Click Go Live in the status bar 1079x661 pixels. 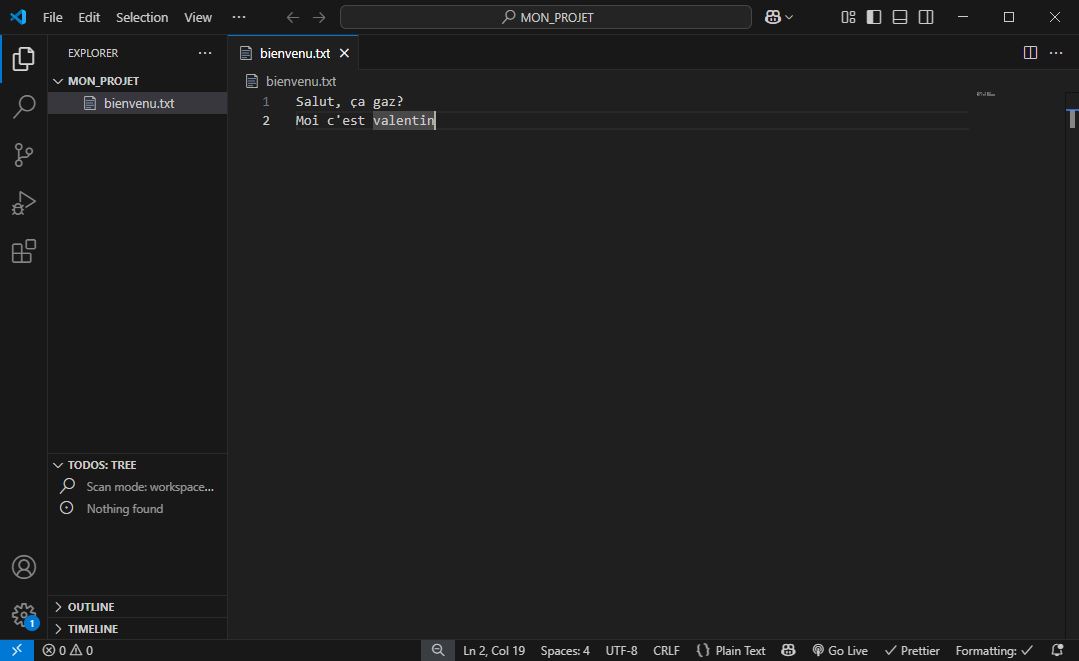[x=839, y=650]
